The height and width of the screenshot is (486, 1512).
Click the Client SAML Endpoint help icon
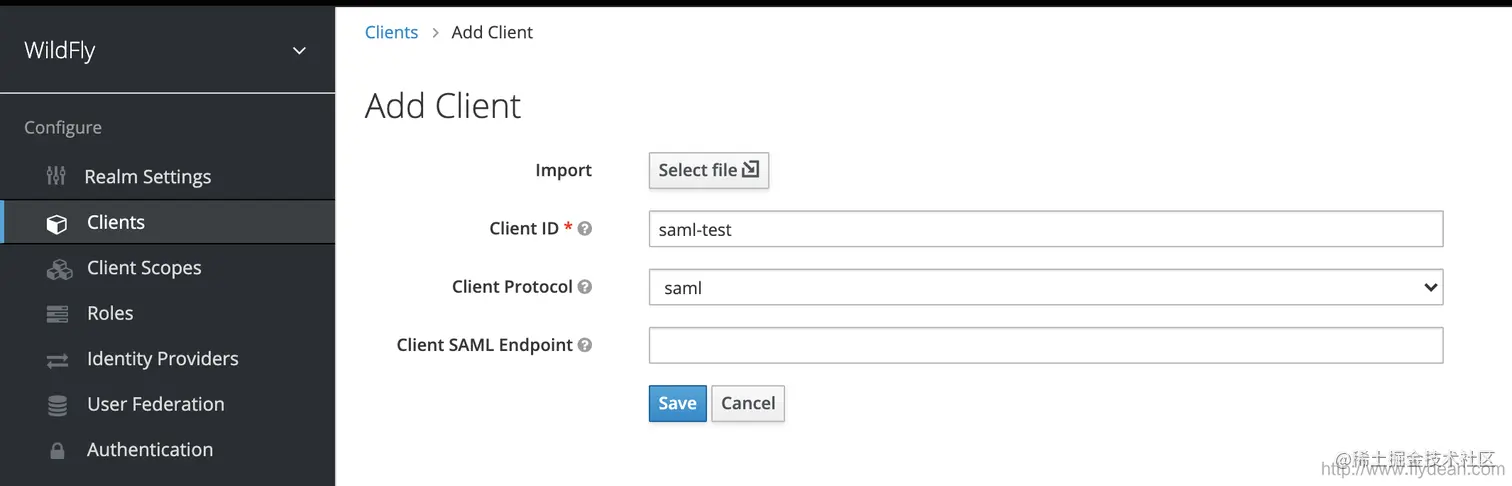click(586, 345)
